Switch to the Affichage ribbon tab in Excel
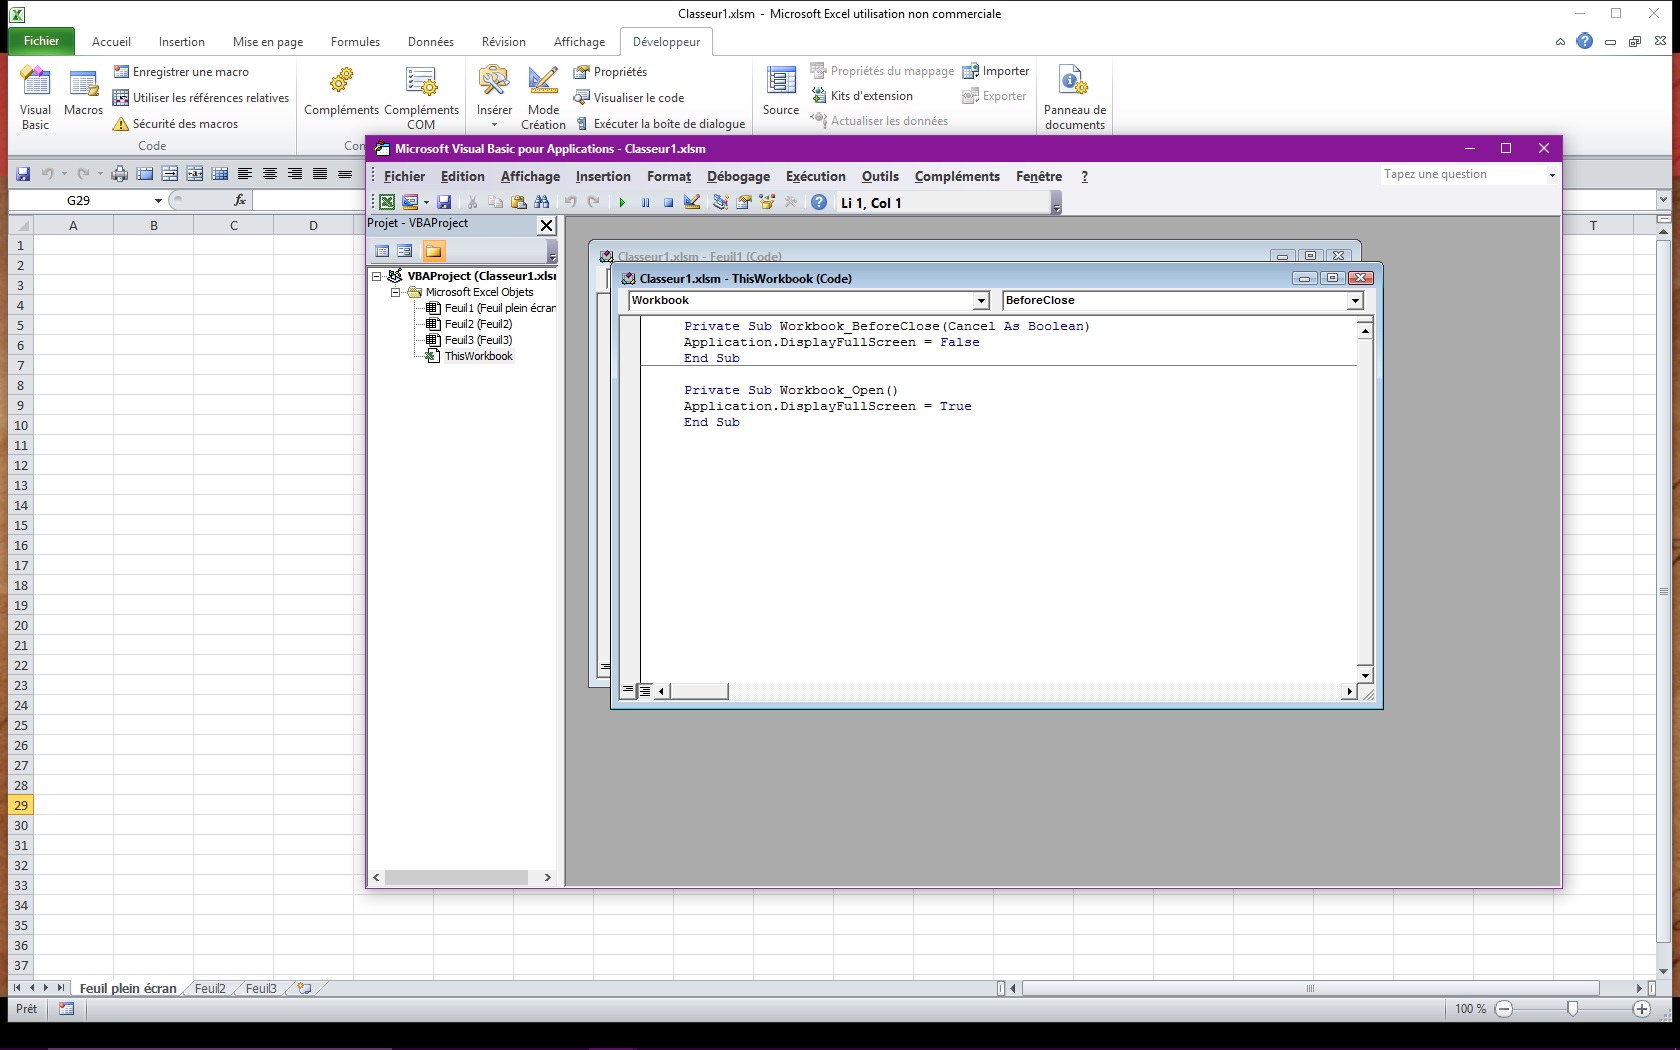Viewport: 1680px width, 1050px height. tap(579, 42)
